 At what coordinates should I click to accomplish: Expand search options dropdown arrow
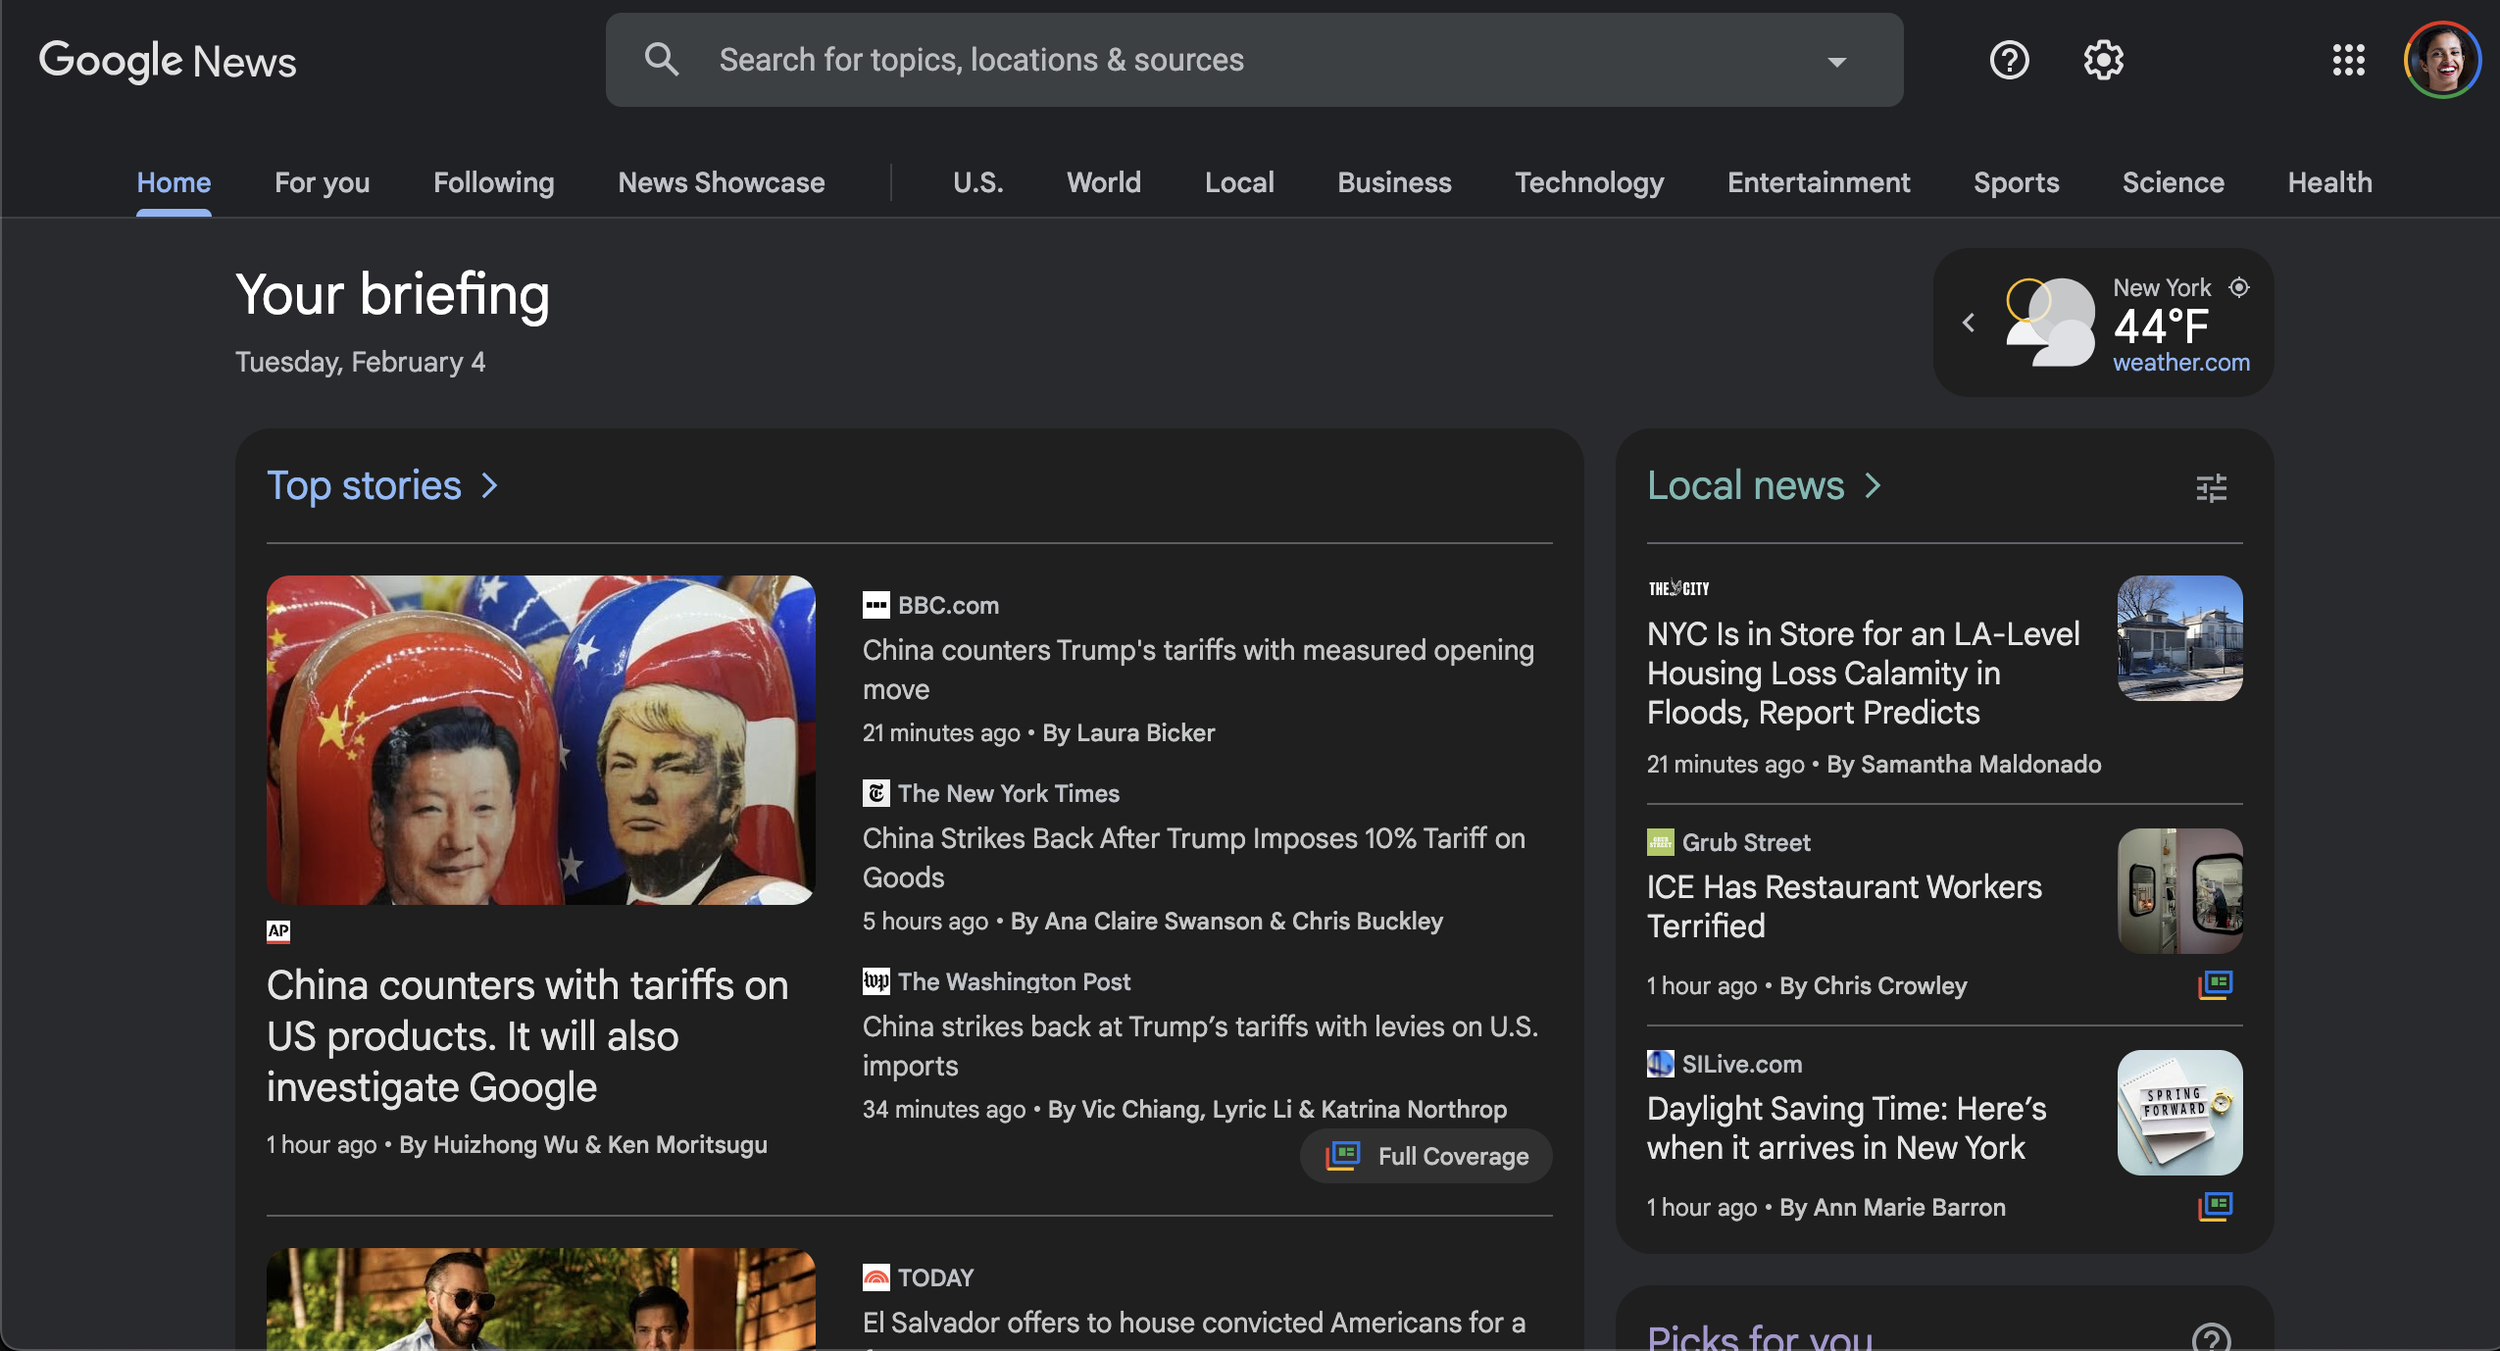[1836, 62]
